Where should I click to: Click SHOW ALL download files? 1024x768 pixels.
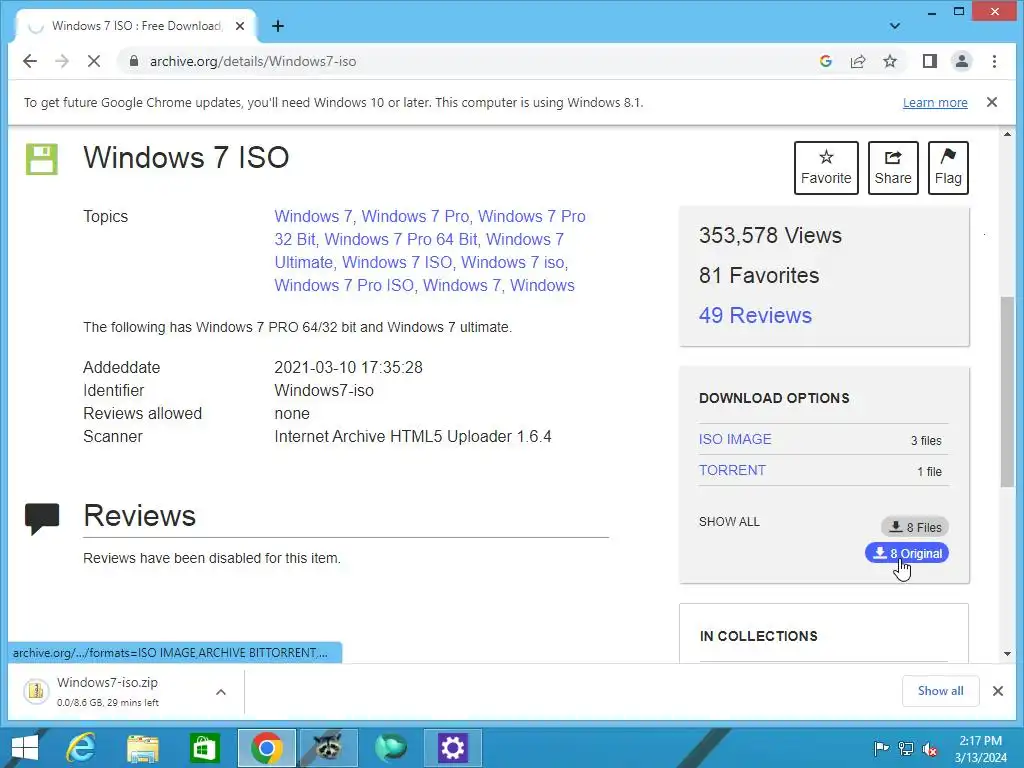[x=729, y=522]
